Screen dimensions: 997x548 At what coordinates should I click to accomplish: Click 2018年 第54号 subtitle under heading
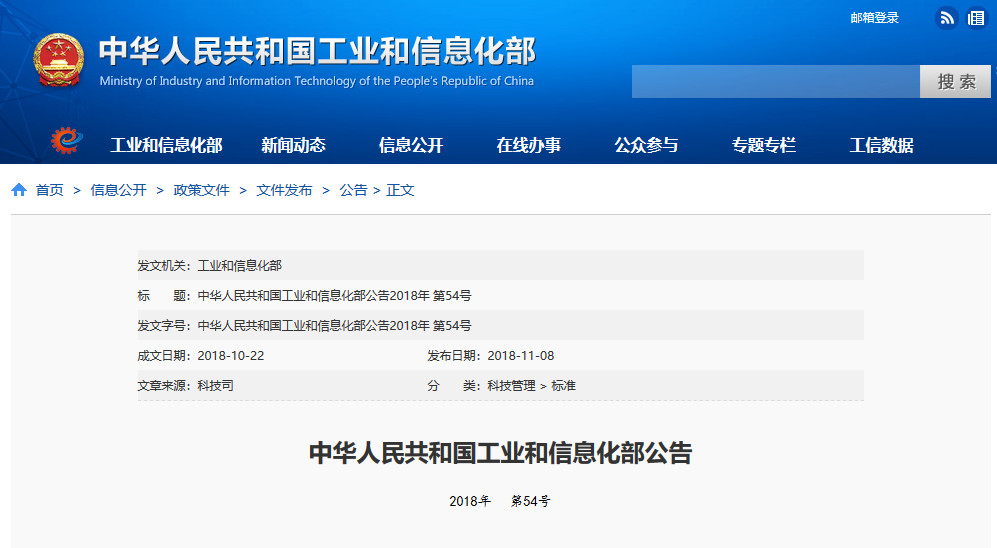(x=500, y=501)
